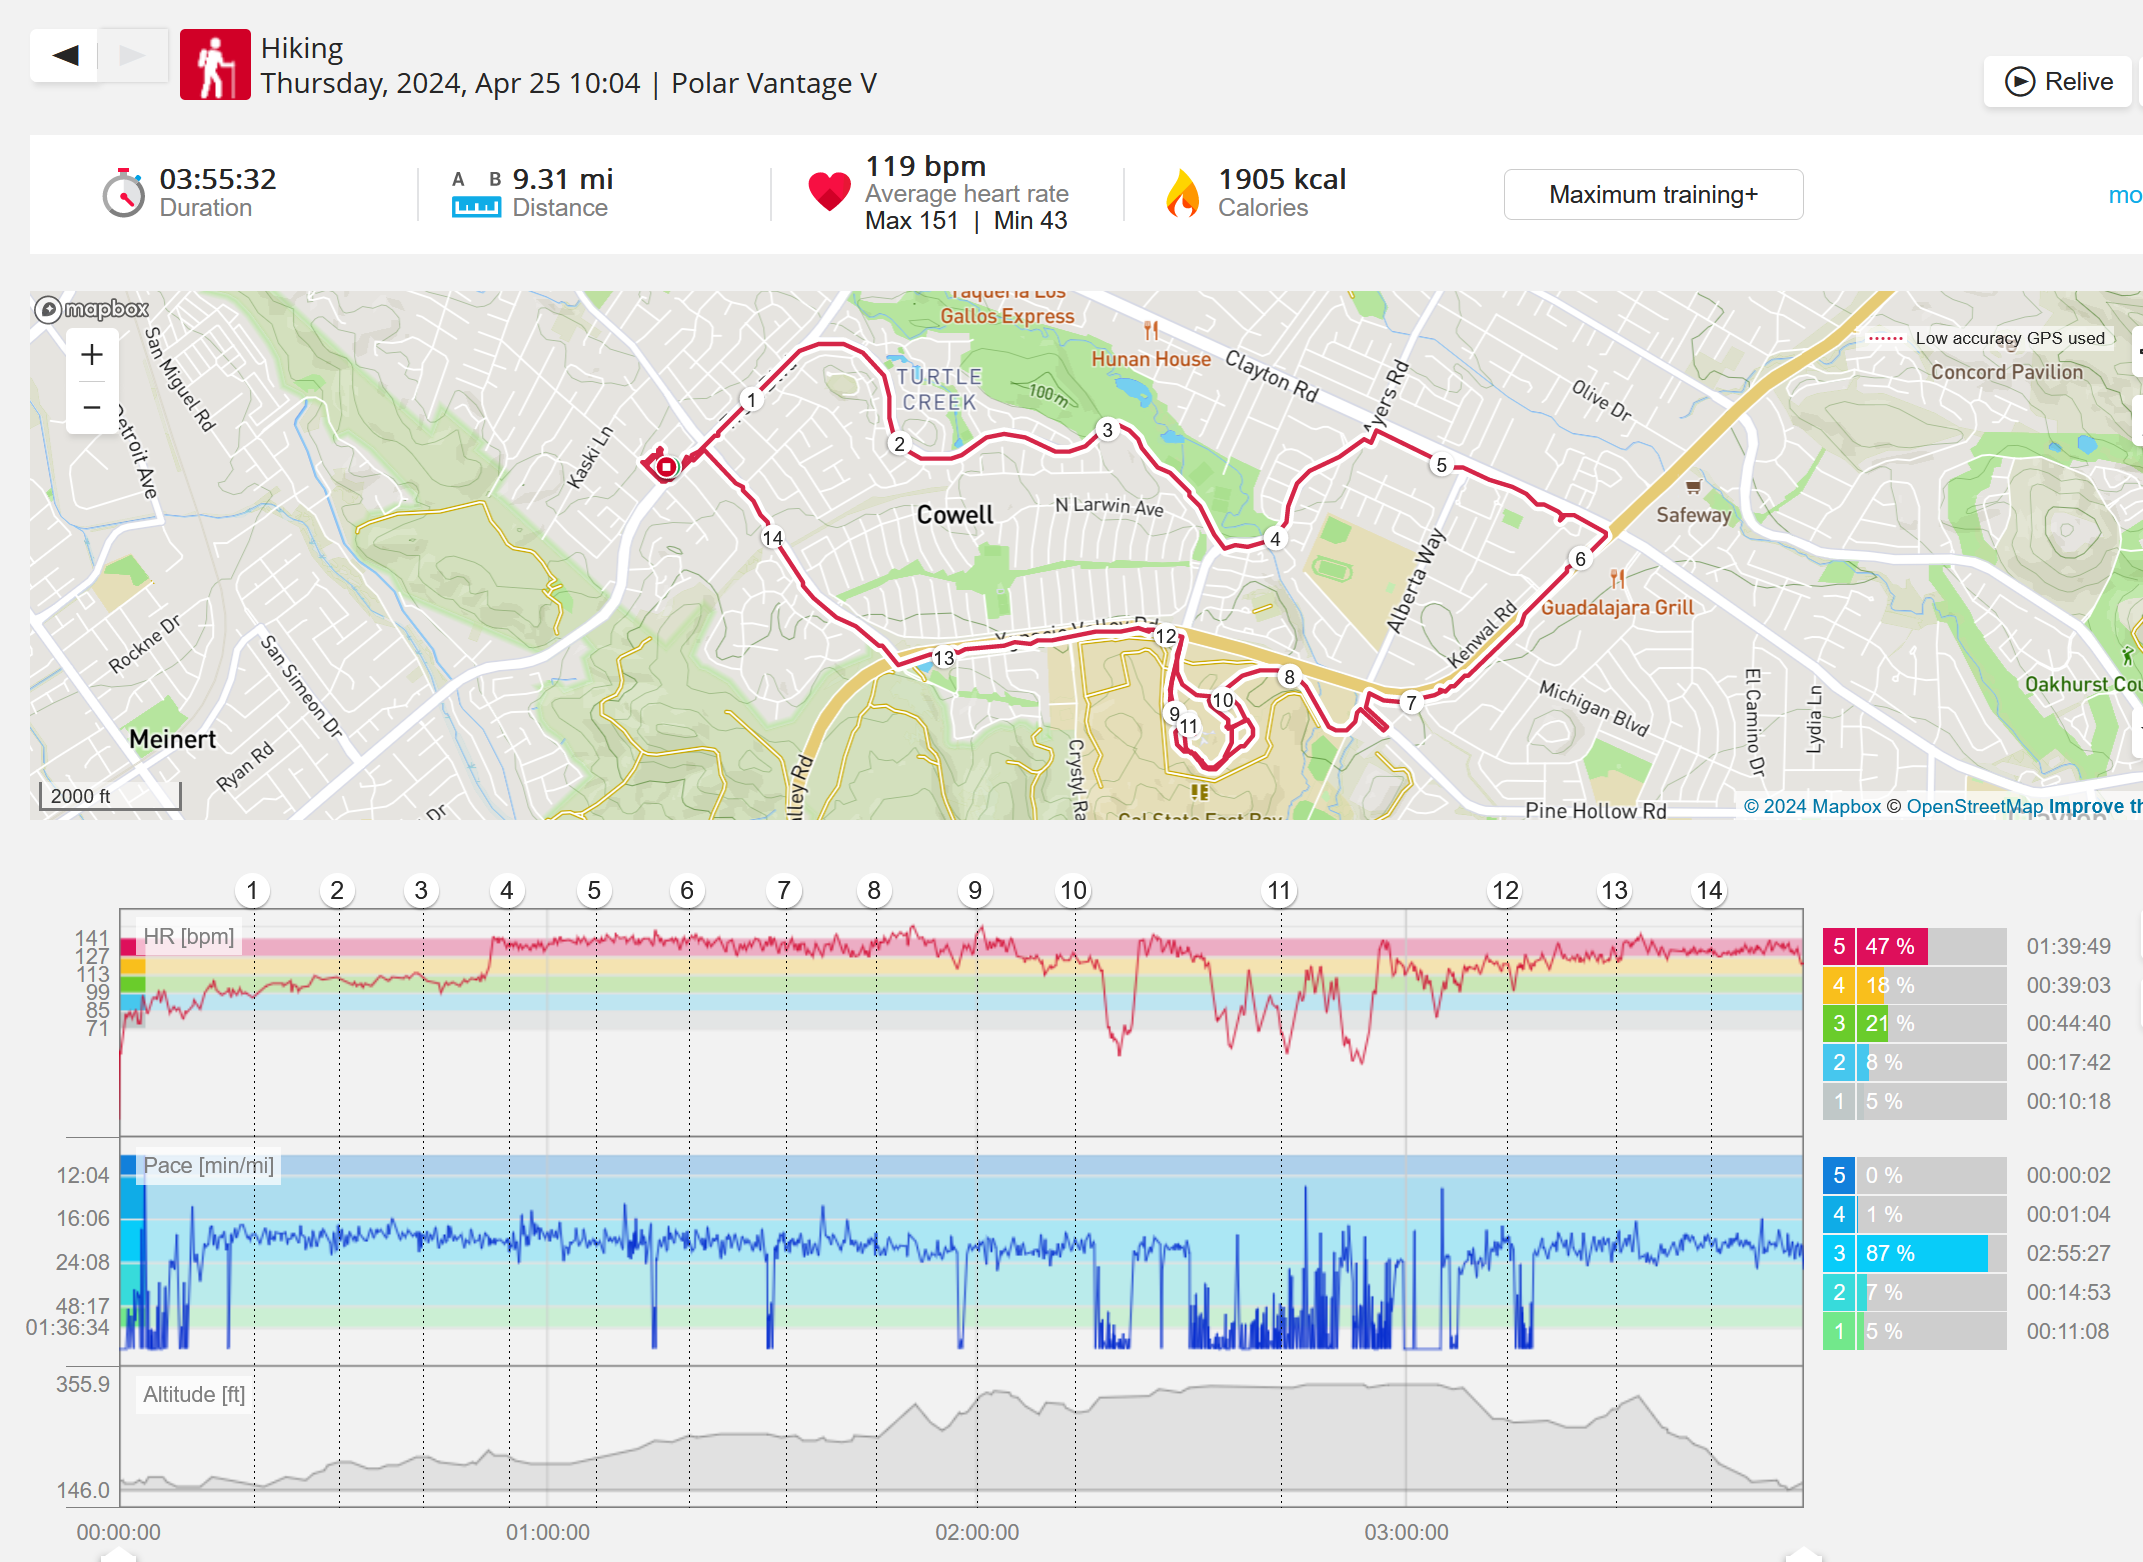The image size is (2143, 1562).
Task: Click the red heart rate icon
Action: point(829,191)
